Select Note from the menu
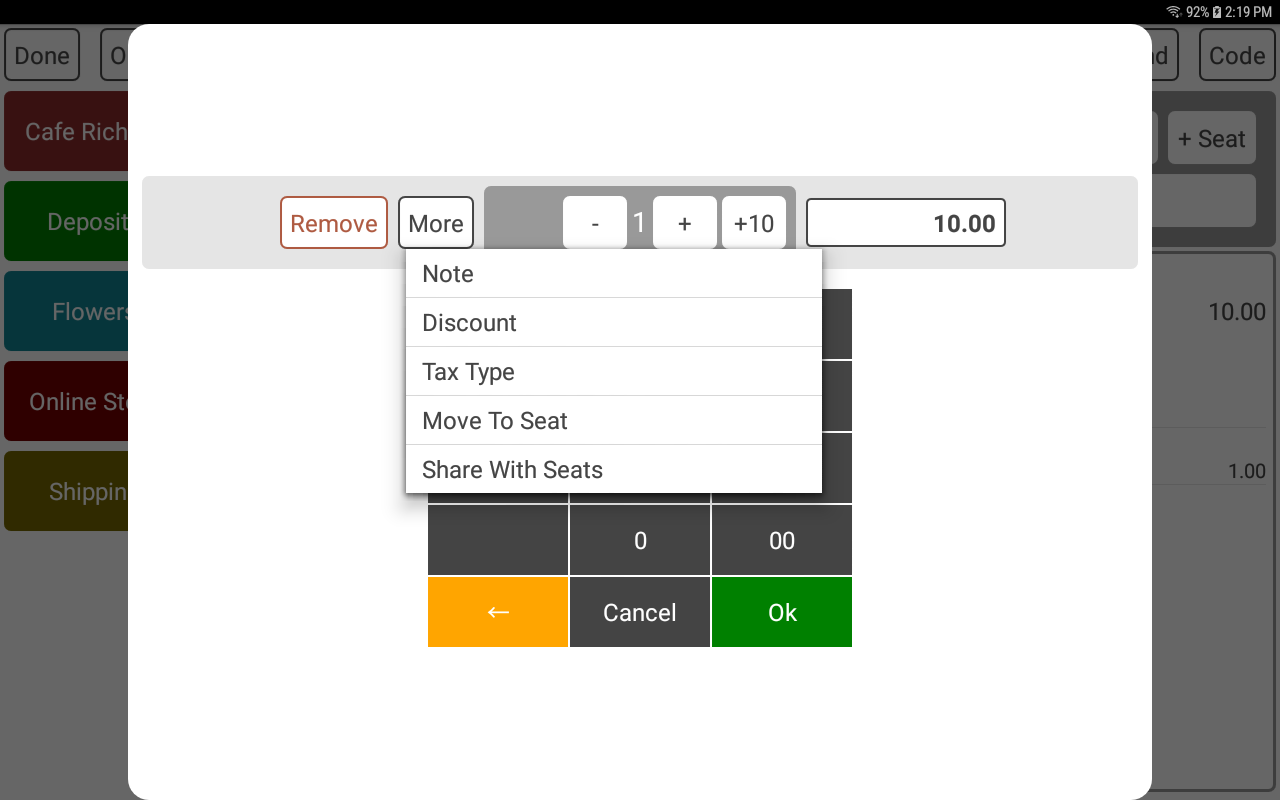Screen dimensions: 1280x800 [x=614, y=274]
